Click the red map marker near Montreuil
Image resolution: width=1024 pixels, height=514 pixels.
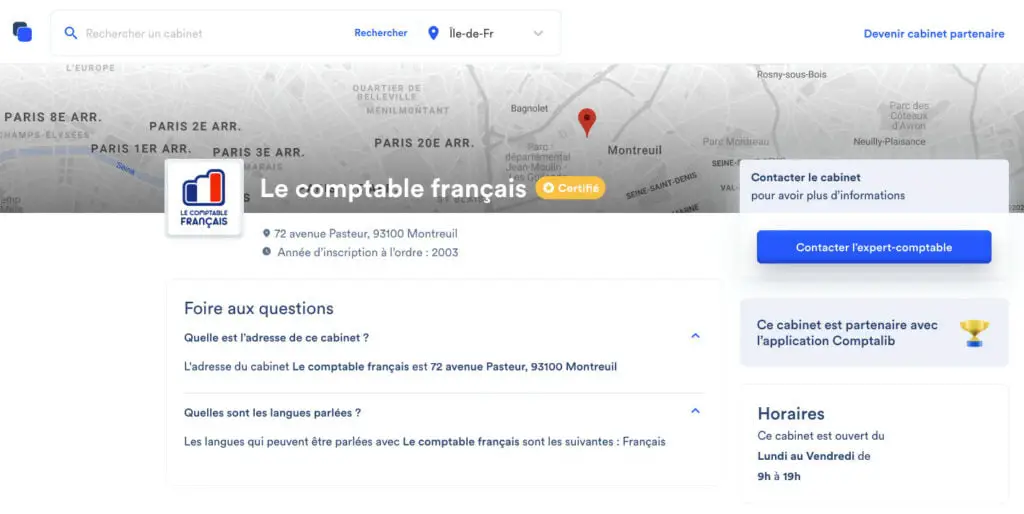(587, 122)
